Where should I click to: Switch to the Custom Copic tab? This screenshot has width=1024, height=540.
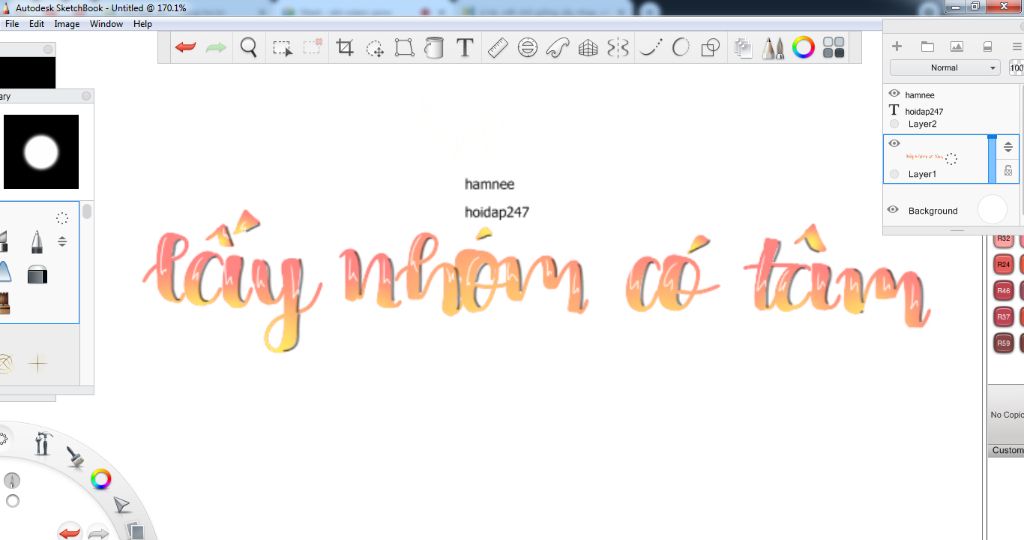1007,450
